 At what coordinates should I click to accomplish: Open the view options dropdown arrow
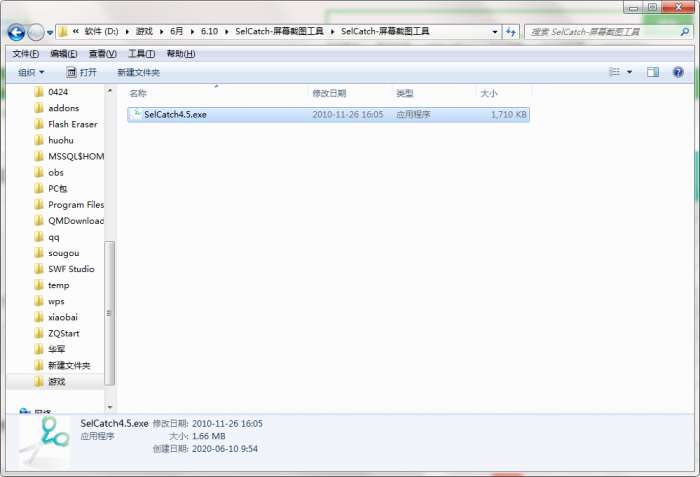tap(629, 72)
